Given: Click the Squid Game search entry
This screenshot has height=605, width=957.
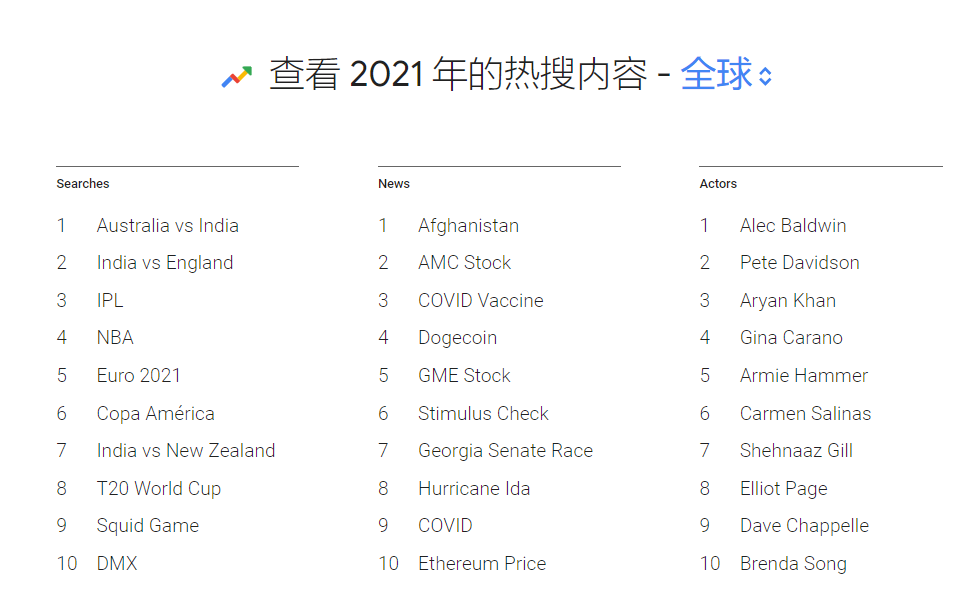Looking at the screenshot, I should click(x=147, y=526).
